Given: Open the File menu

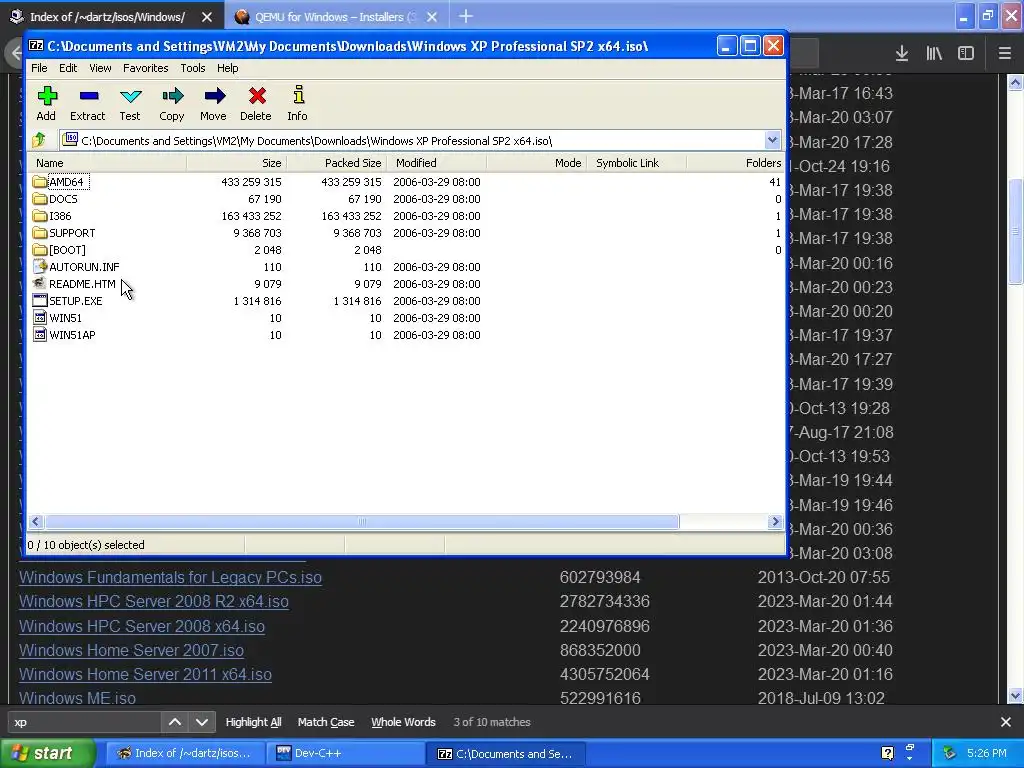Looking at the screenshot, I should 39,68.
